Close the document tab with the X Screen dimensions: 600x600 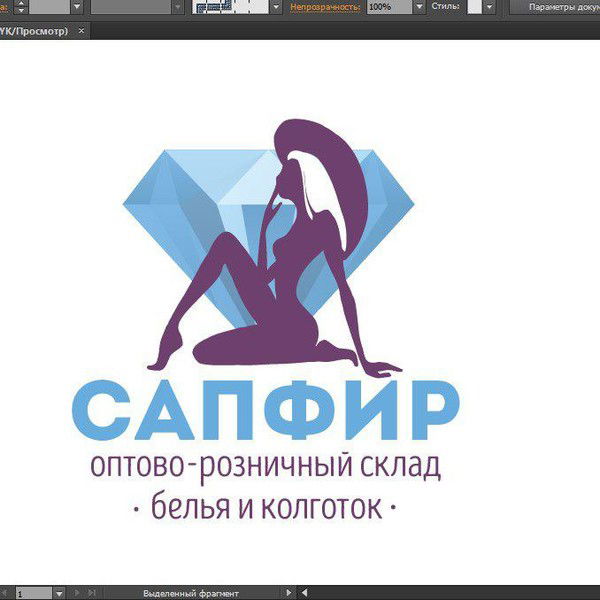point(81,31)
